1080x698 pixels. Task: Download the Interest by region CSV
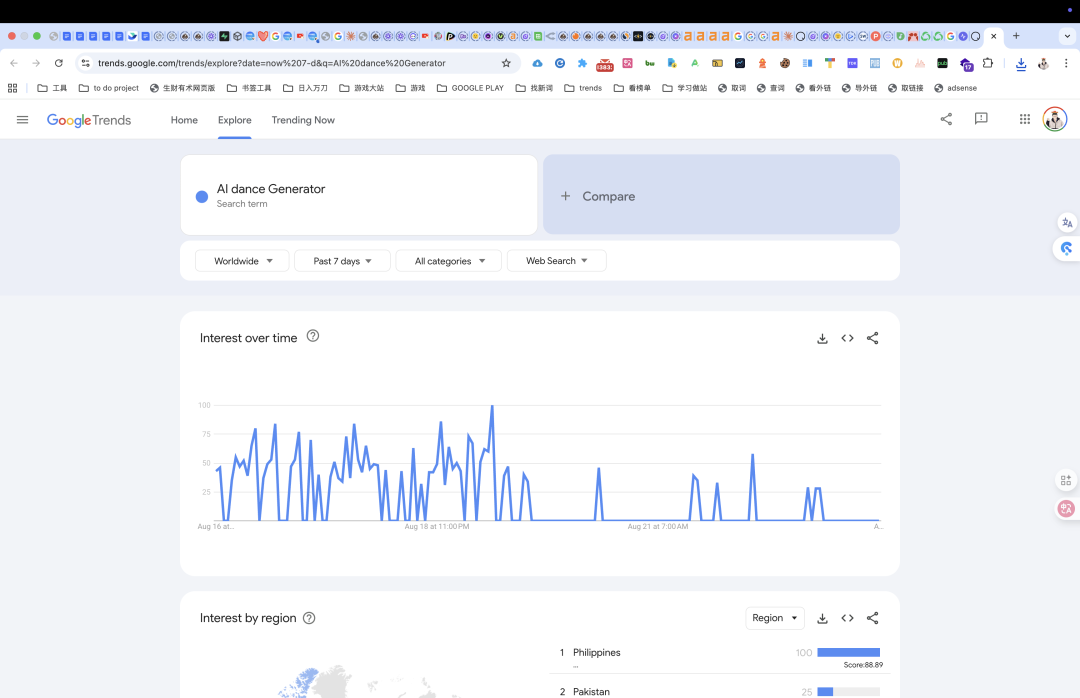822,618
